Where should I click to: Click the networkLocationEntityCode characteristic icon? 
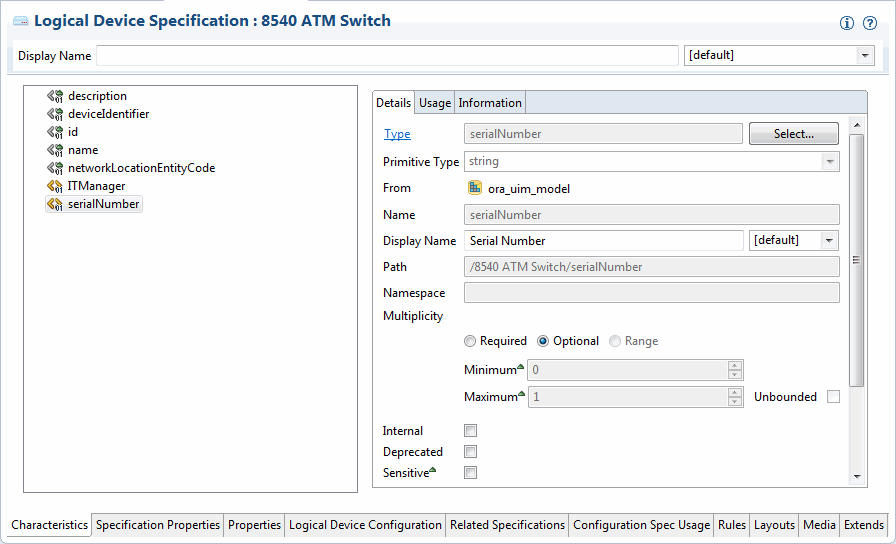tap(55, 168)
